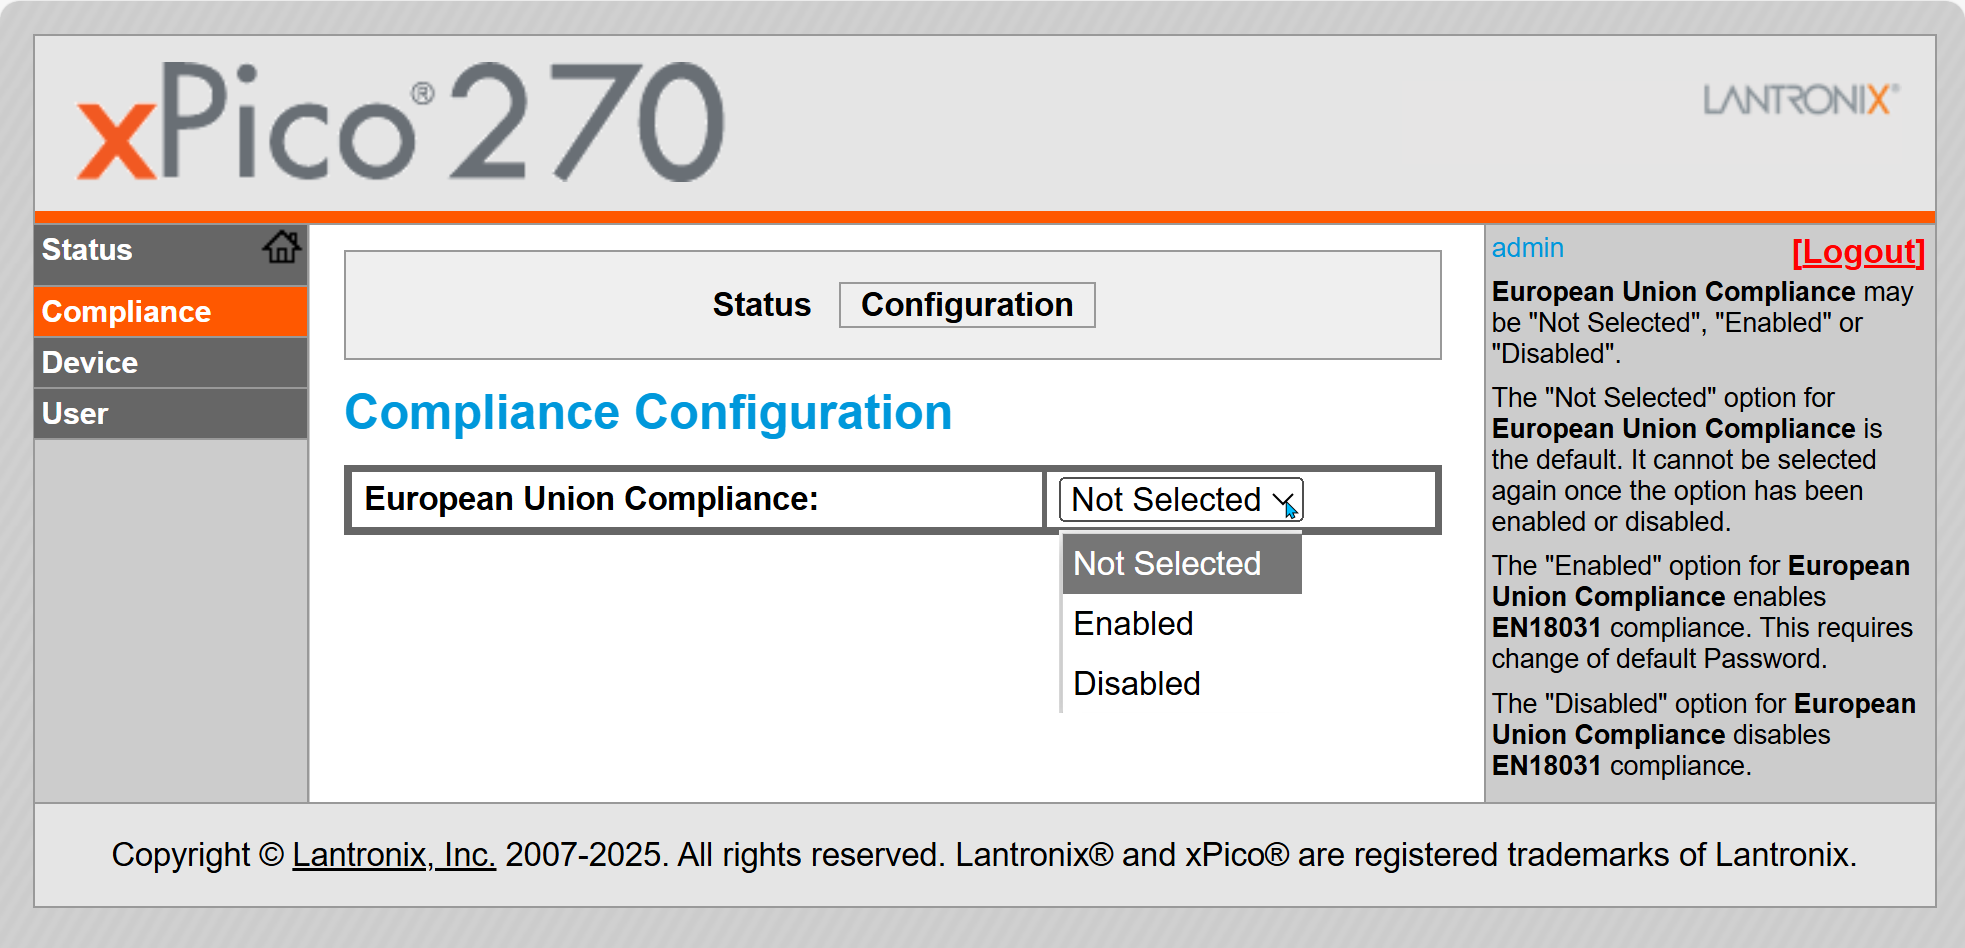The image size is (1965, 948).
Task: Select Compliance in the left sidebar
Action: pyautogui.click(x=127, y=312)
